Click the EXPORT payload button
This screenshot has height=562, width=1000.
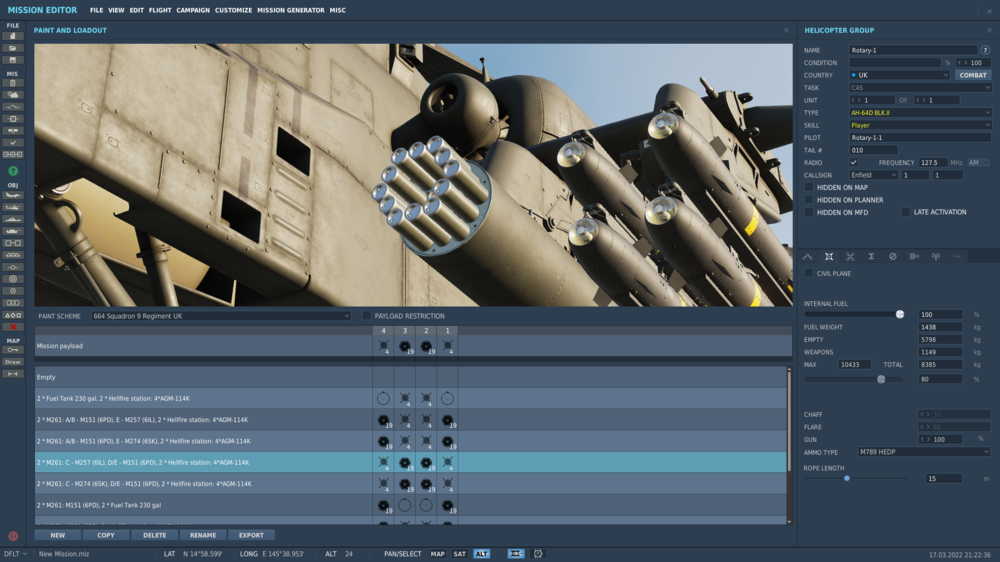[x=251, y=535]
